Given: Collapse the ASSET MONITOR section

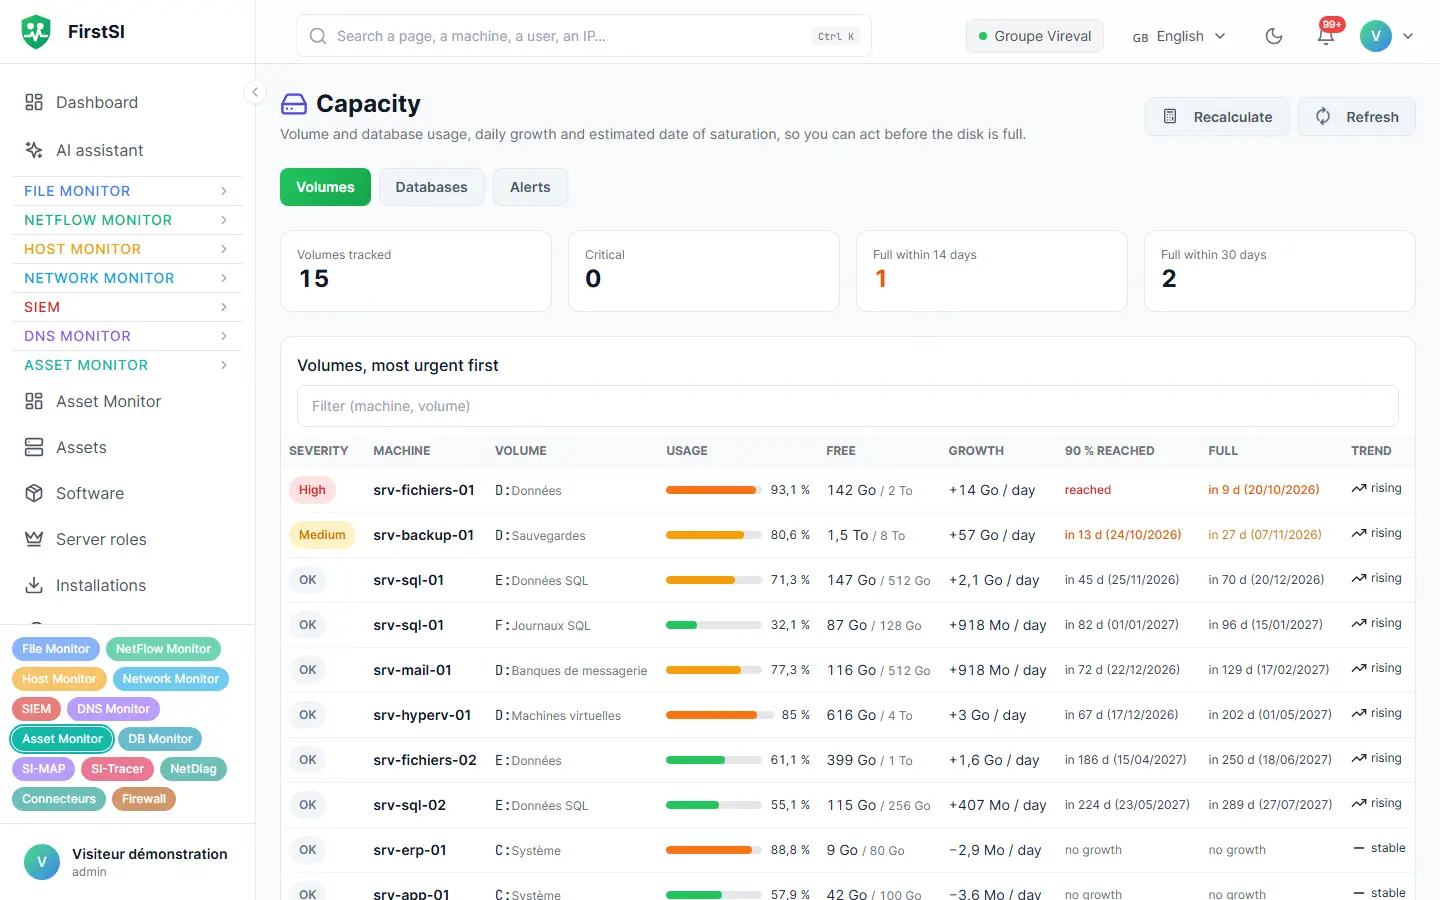Looking at the screenshot, I should [127, 365].
